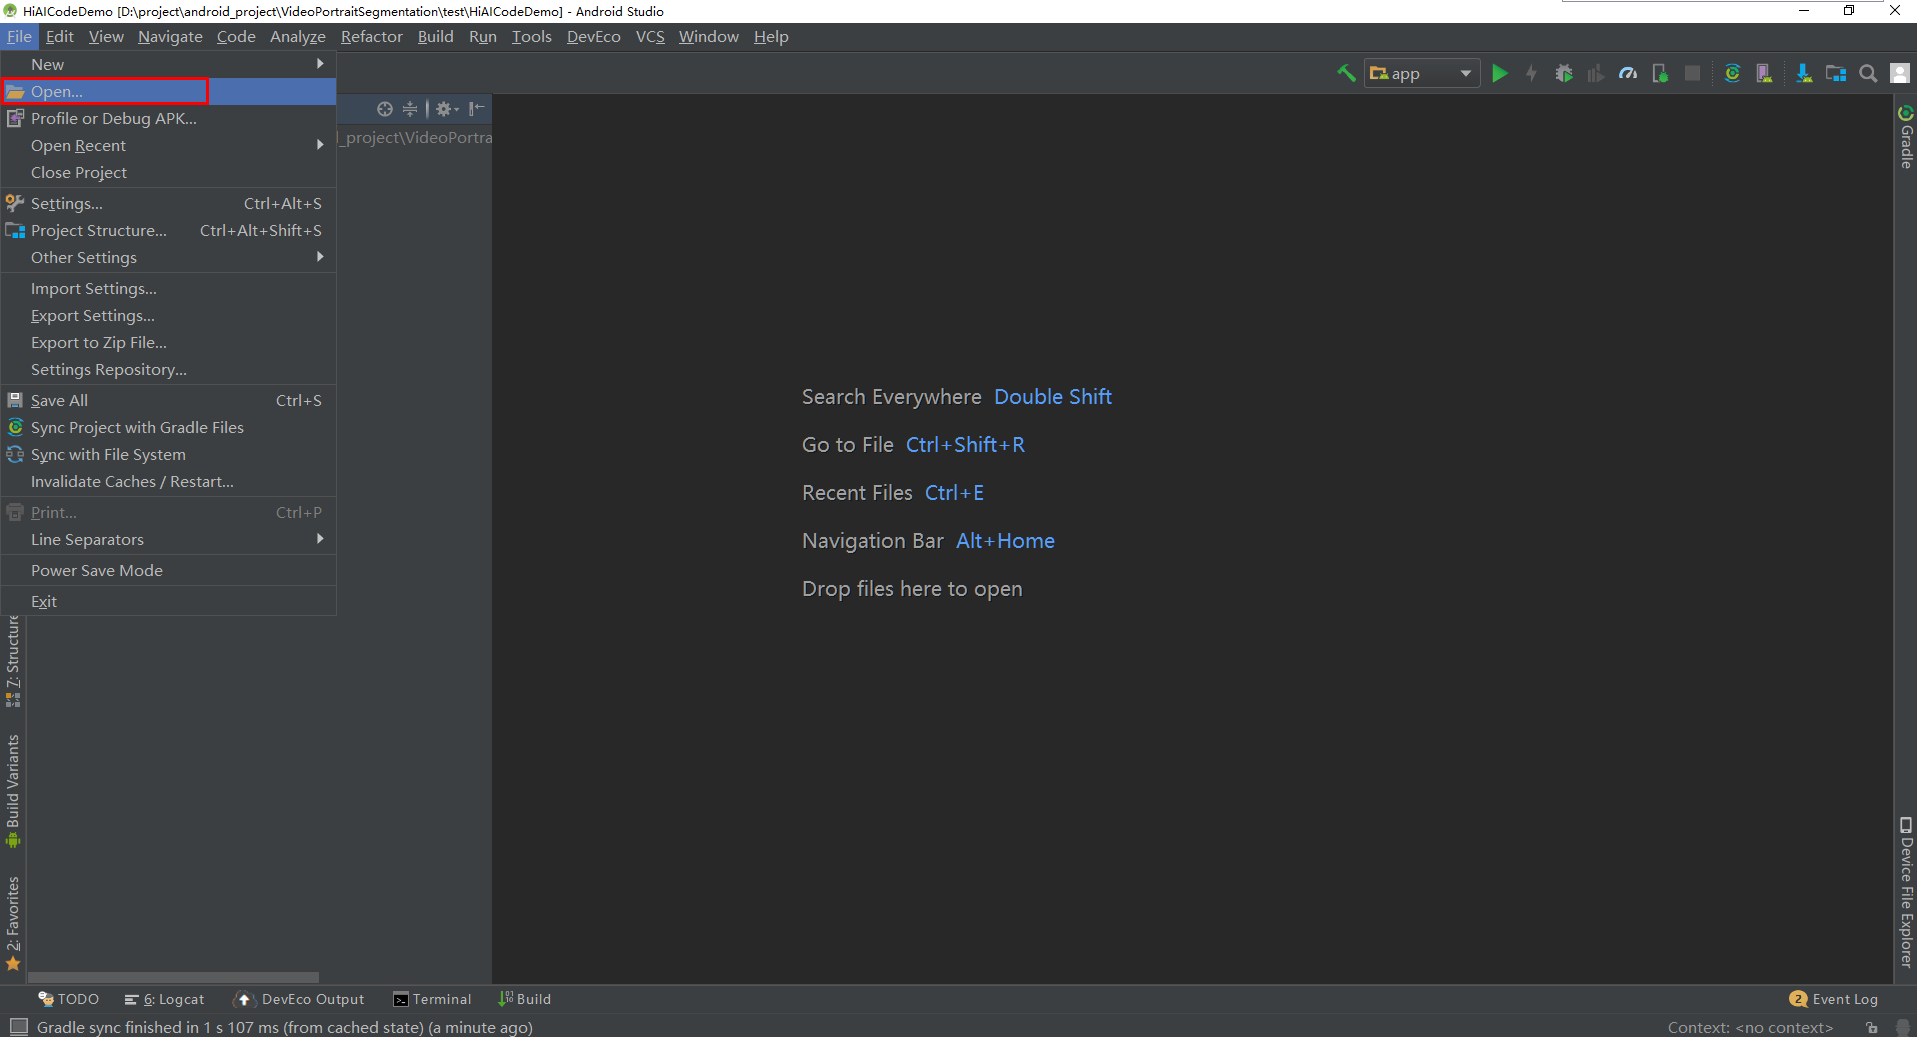Open the app run configuration dropdown
Viewport: 1917px width, 1037px height.
click(1421, 73)
